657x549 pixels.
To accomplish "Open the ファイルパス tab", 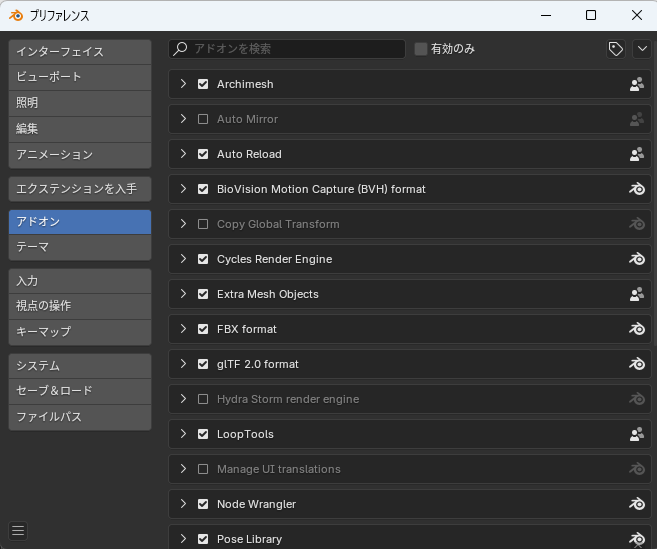I will tap(80, 417).
